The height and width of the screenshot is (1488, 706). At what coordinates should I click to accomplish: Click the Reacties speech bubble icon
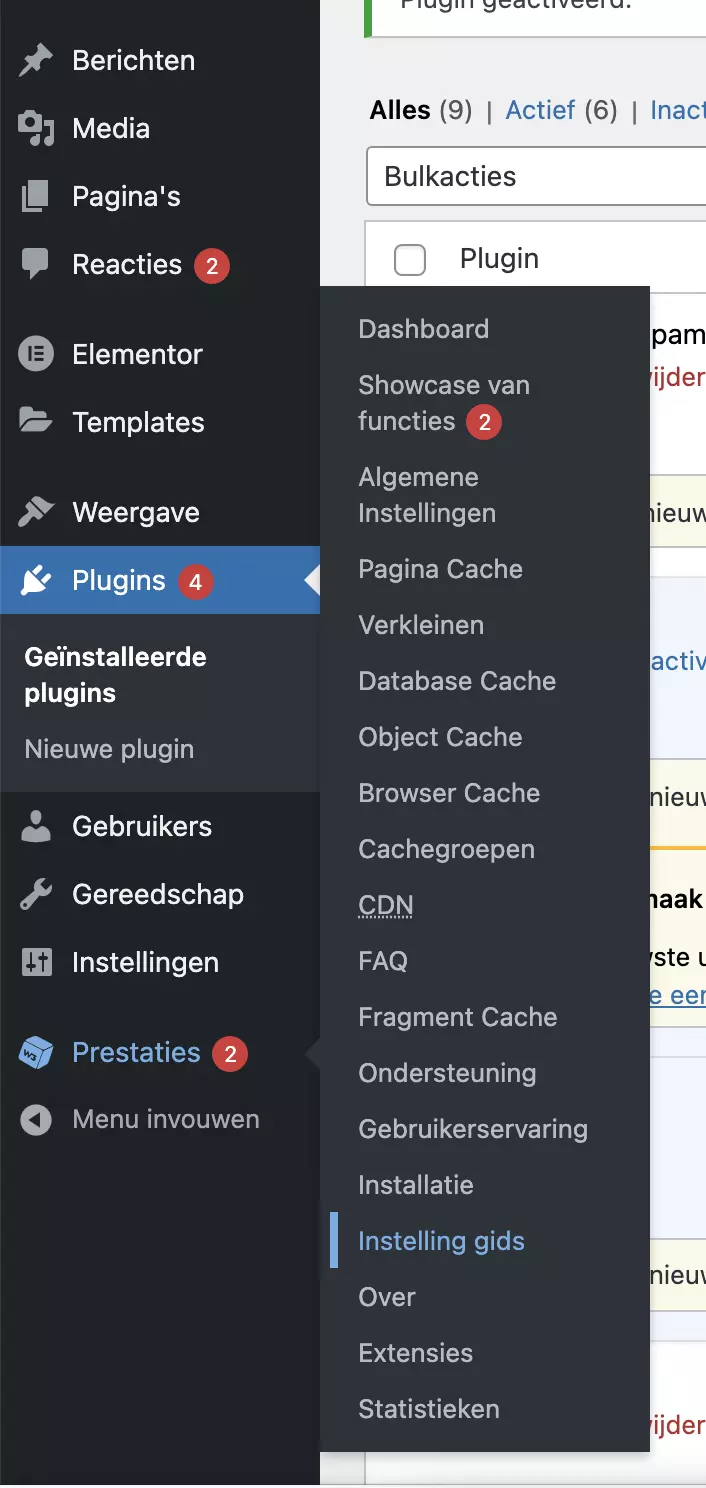click(36, 265)
